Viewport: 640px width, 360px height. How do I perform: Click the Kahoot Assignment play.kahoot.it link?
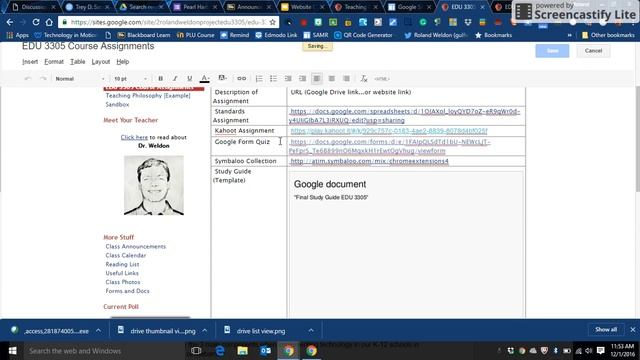(x=389, y=131)
